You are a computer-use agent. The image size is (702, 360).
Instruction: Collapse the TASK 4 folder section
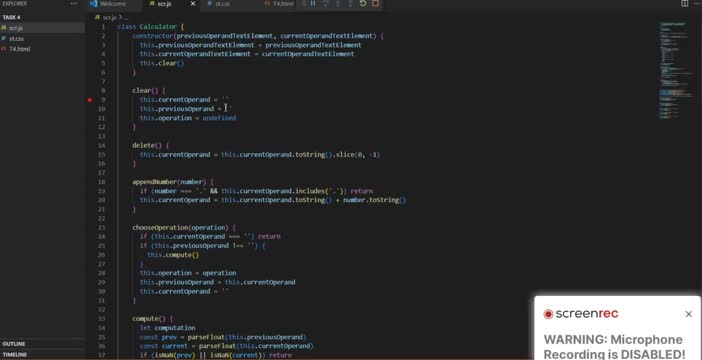12,17
